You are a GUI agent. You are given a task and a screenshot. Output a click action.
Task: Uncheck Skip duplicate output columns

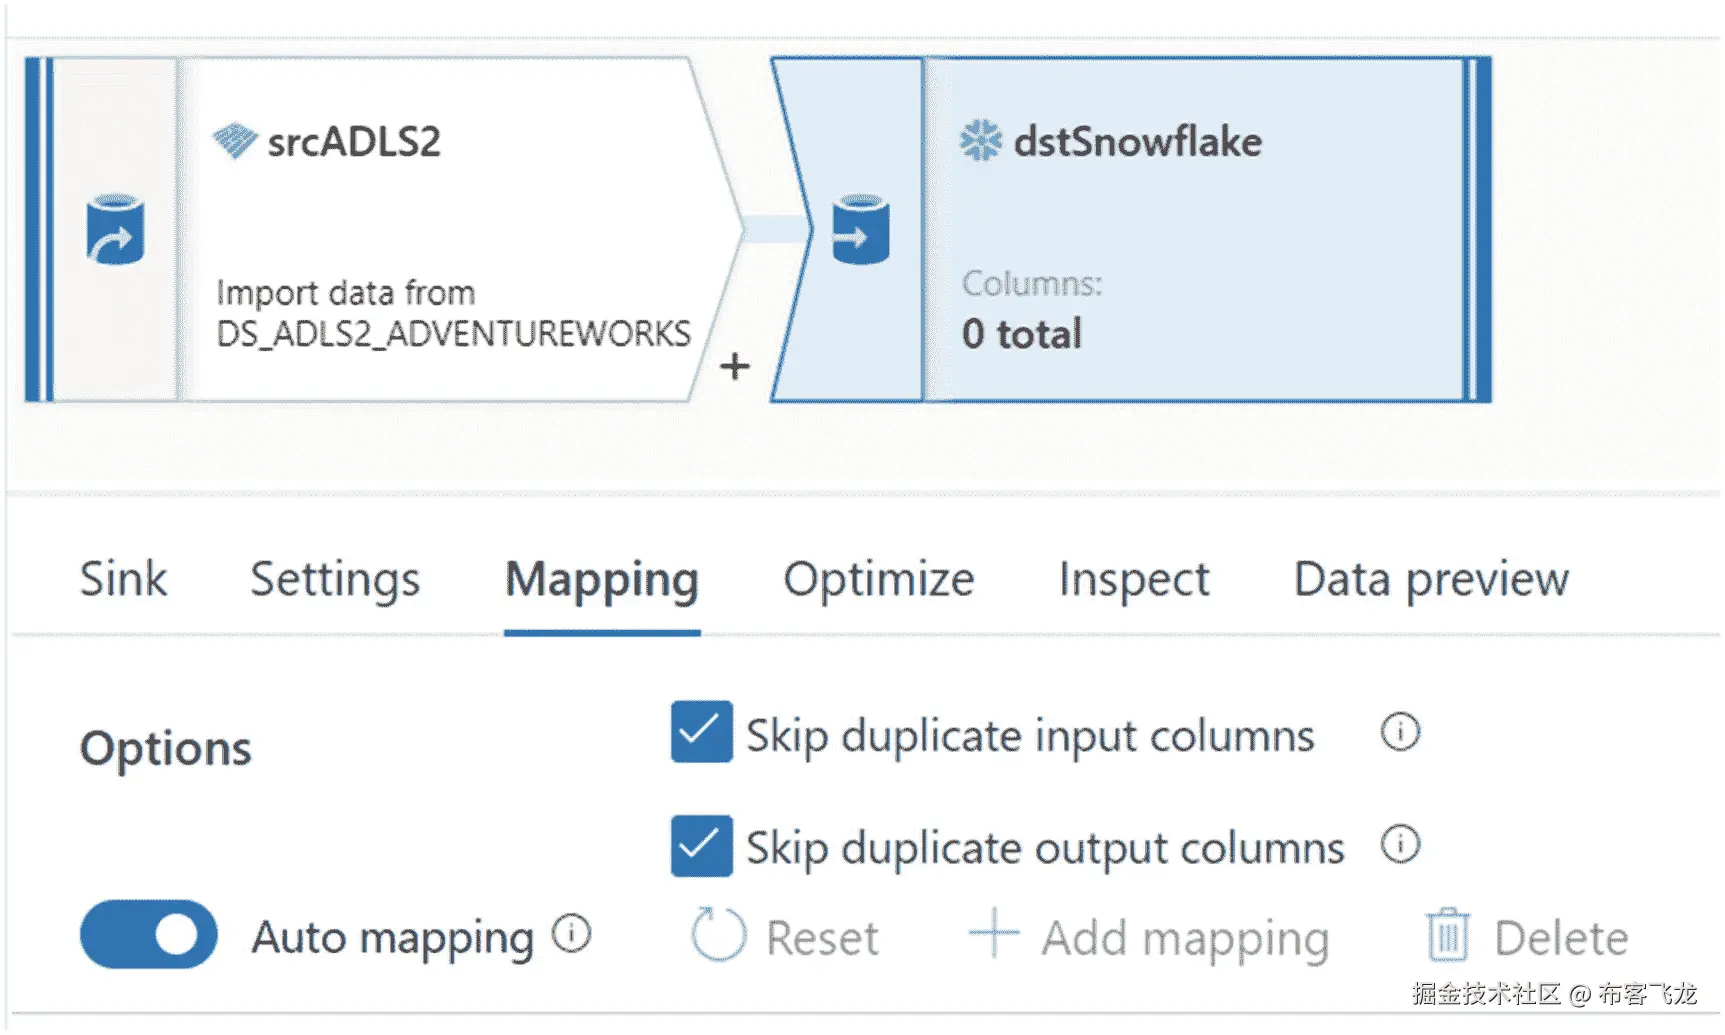701,846
